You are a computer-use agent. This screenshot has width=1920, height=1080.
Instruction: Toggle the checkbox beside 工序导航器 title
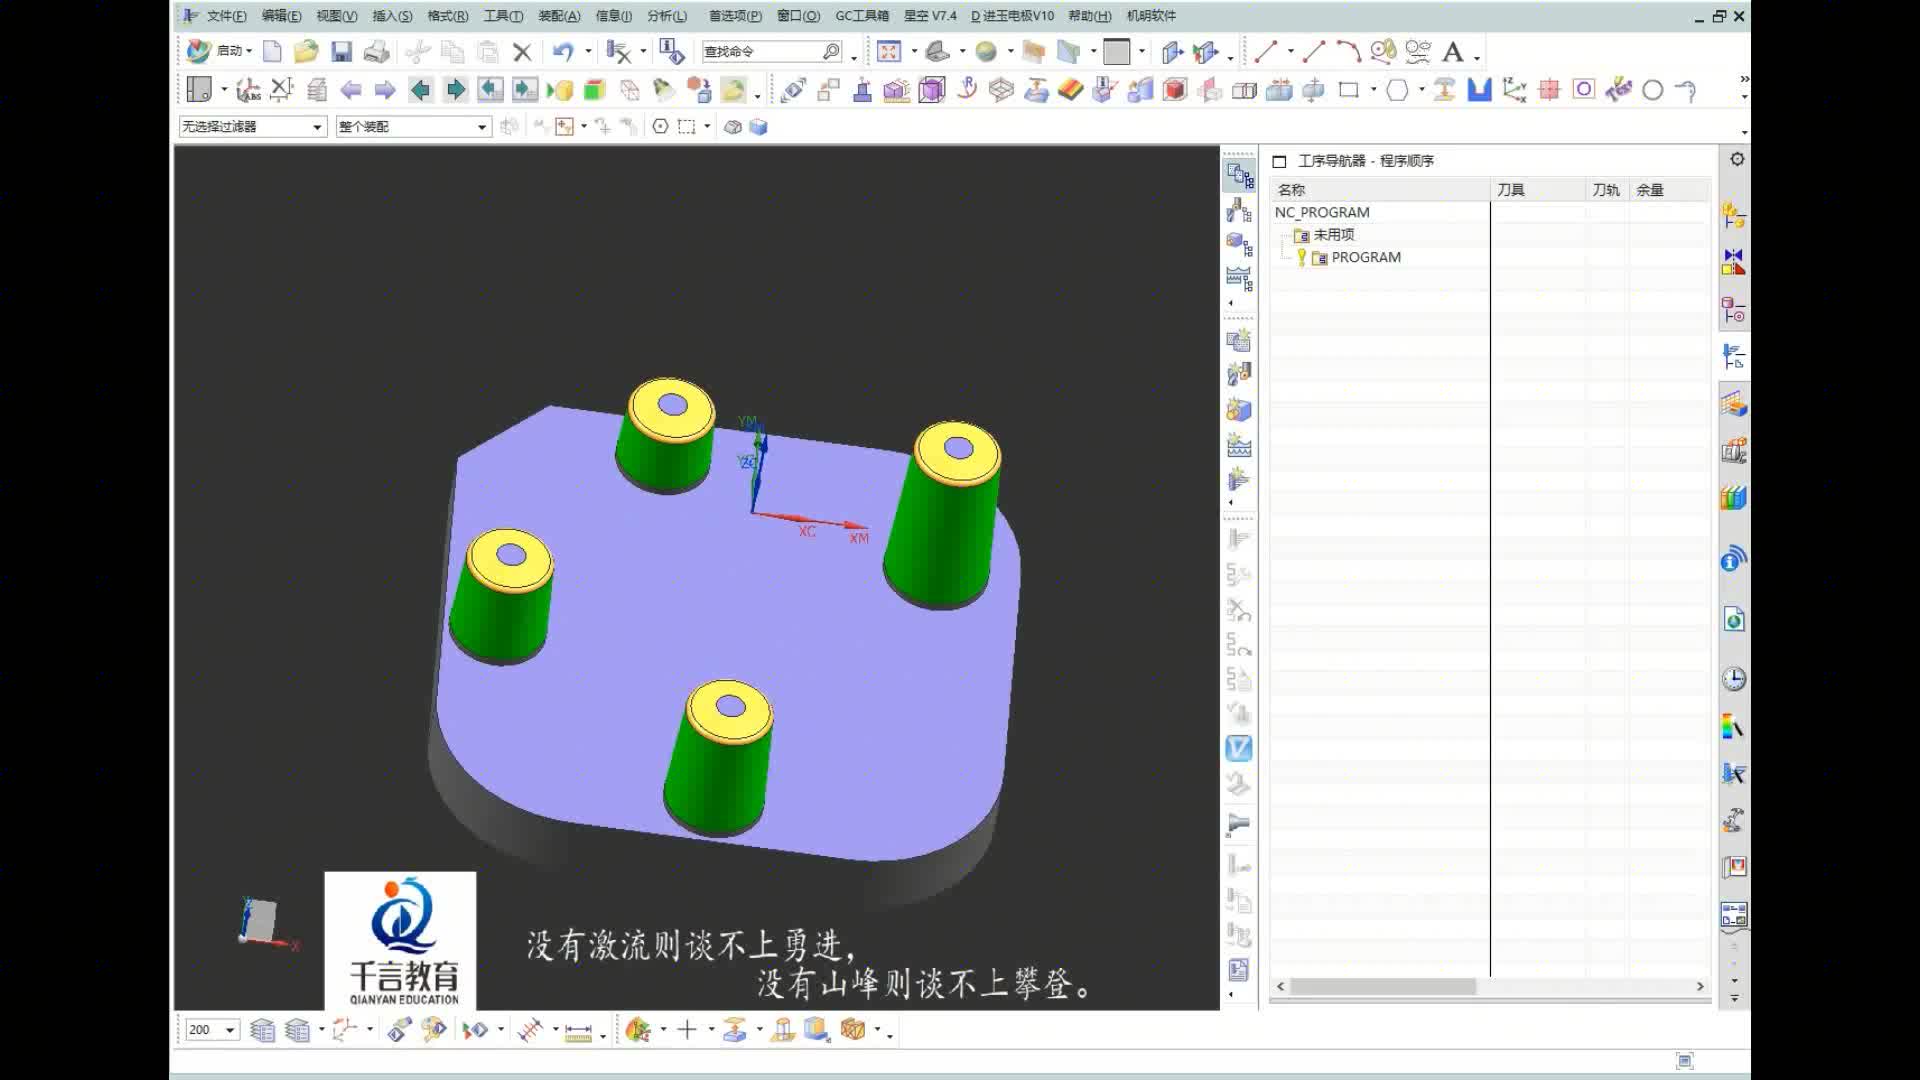(1279, 161)
